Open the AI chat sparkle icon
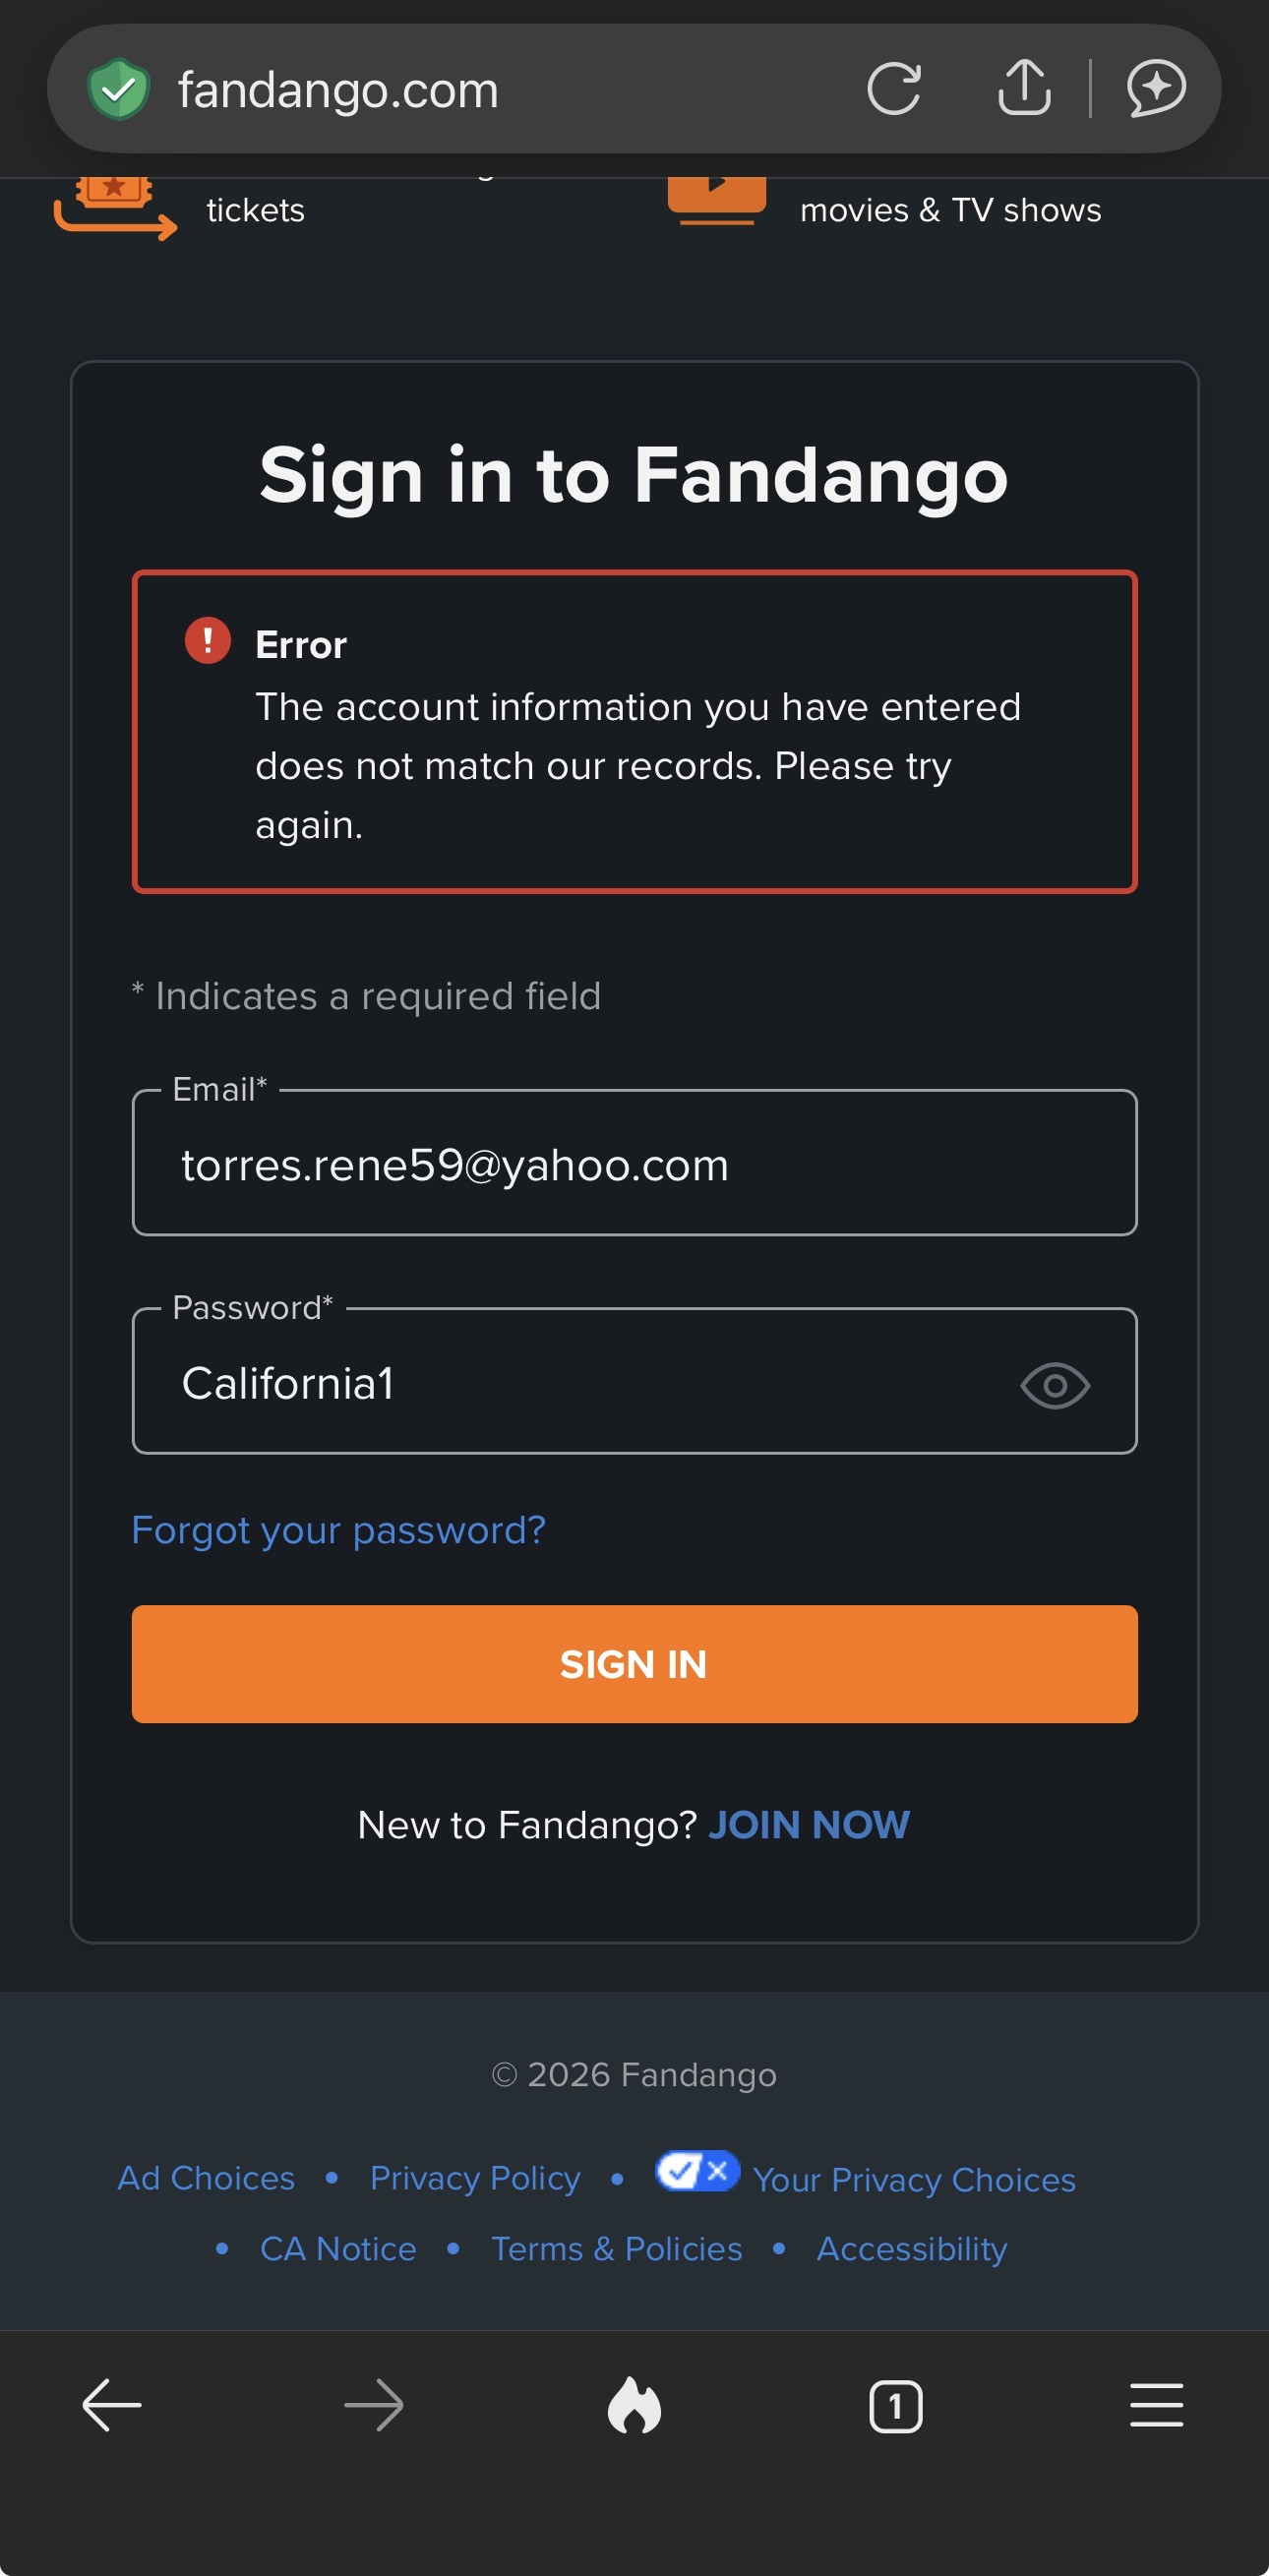The width and height of the screenshot is (1269, 2576). (x=1156, y=89)
